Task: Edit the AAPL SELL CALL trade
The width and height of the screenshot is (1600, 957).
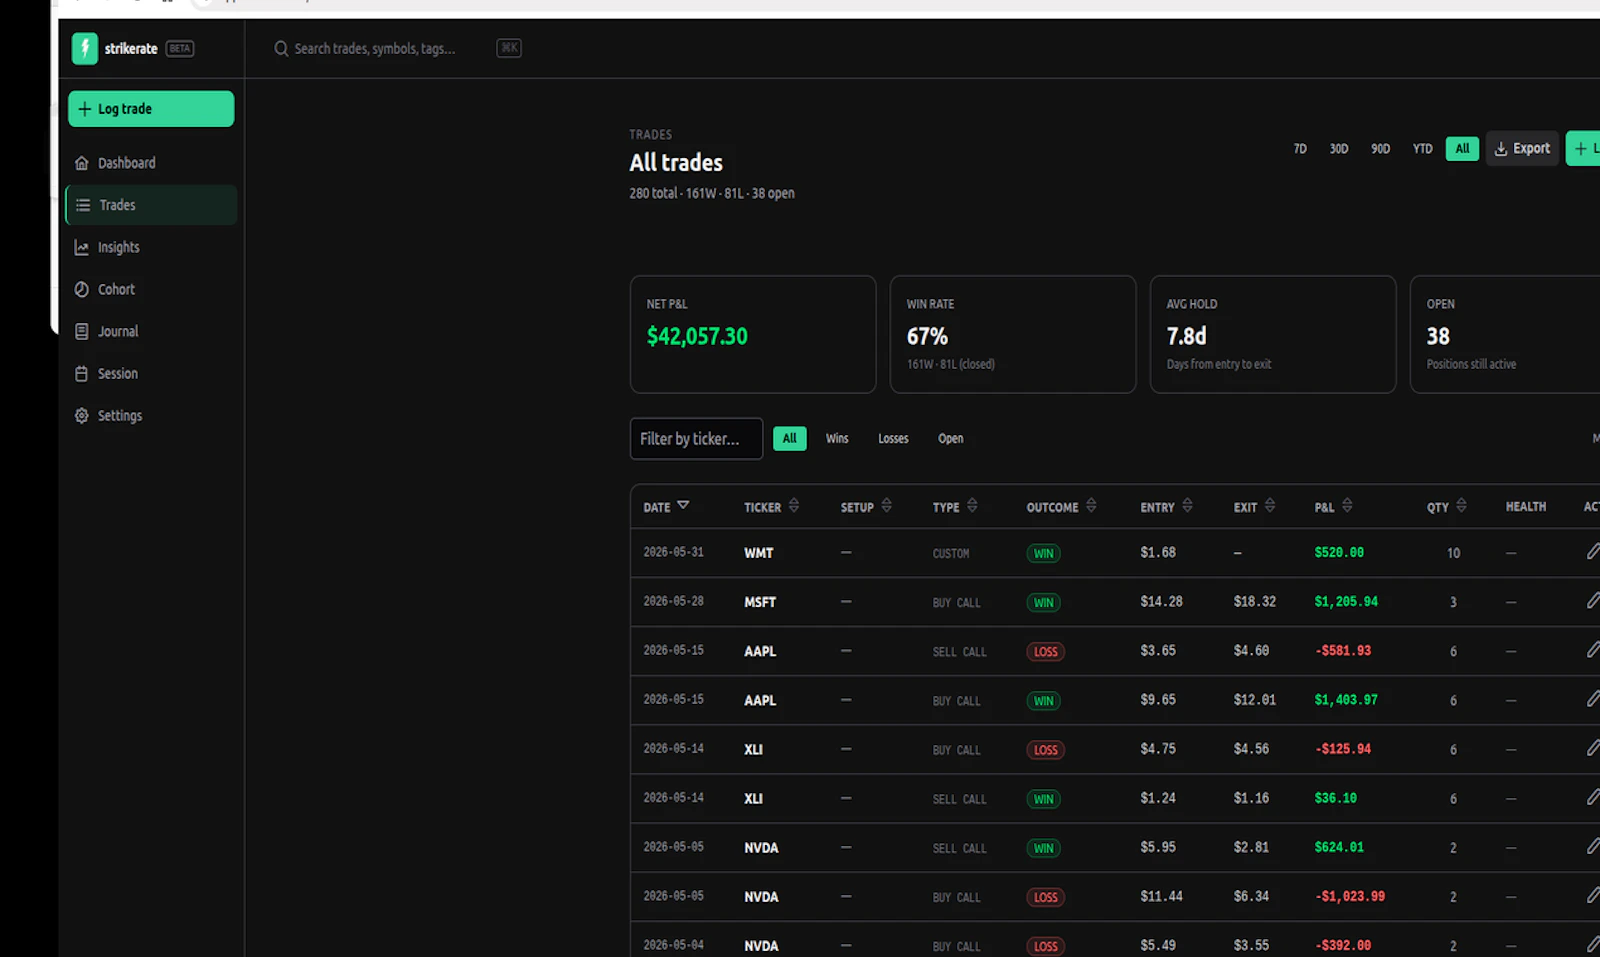Action: pos(1593,650)
